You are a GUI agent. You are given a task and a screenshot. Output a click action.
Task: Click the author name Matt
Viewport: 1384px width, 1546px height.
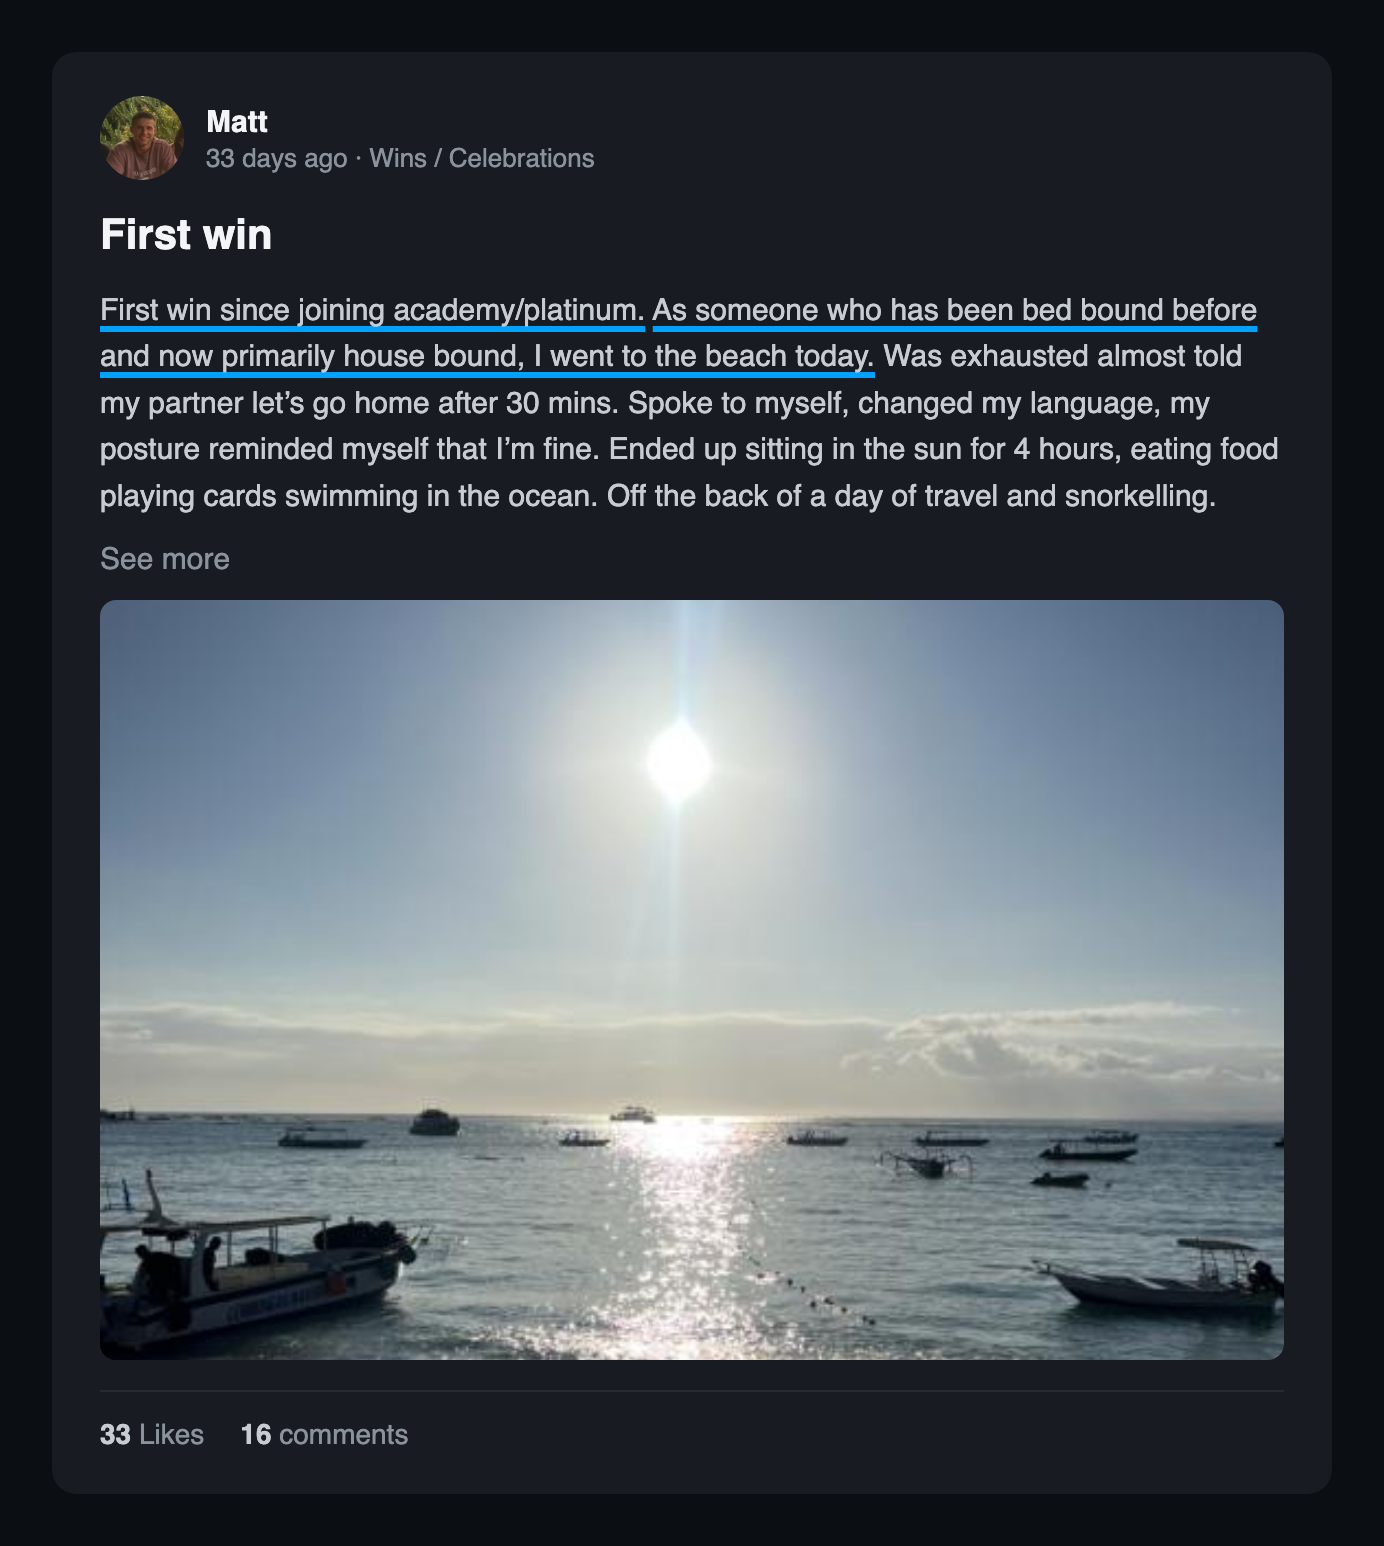click(237, 122)
